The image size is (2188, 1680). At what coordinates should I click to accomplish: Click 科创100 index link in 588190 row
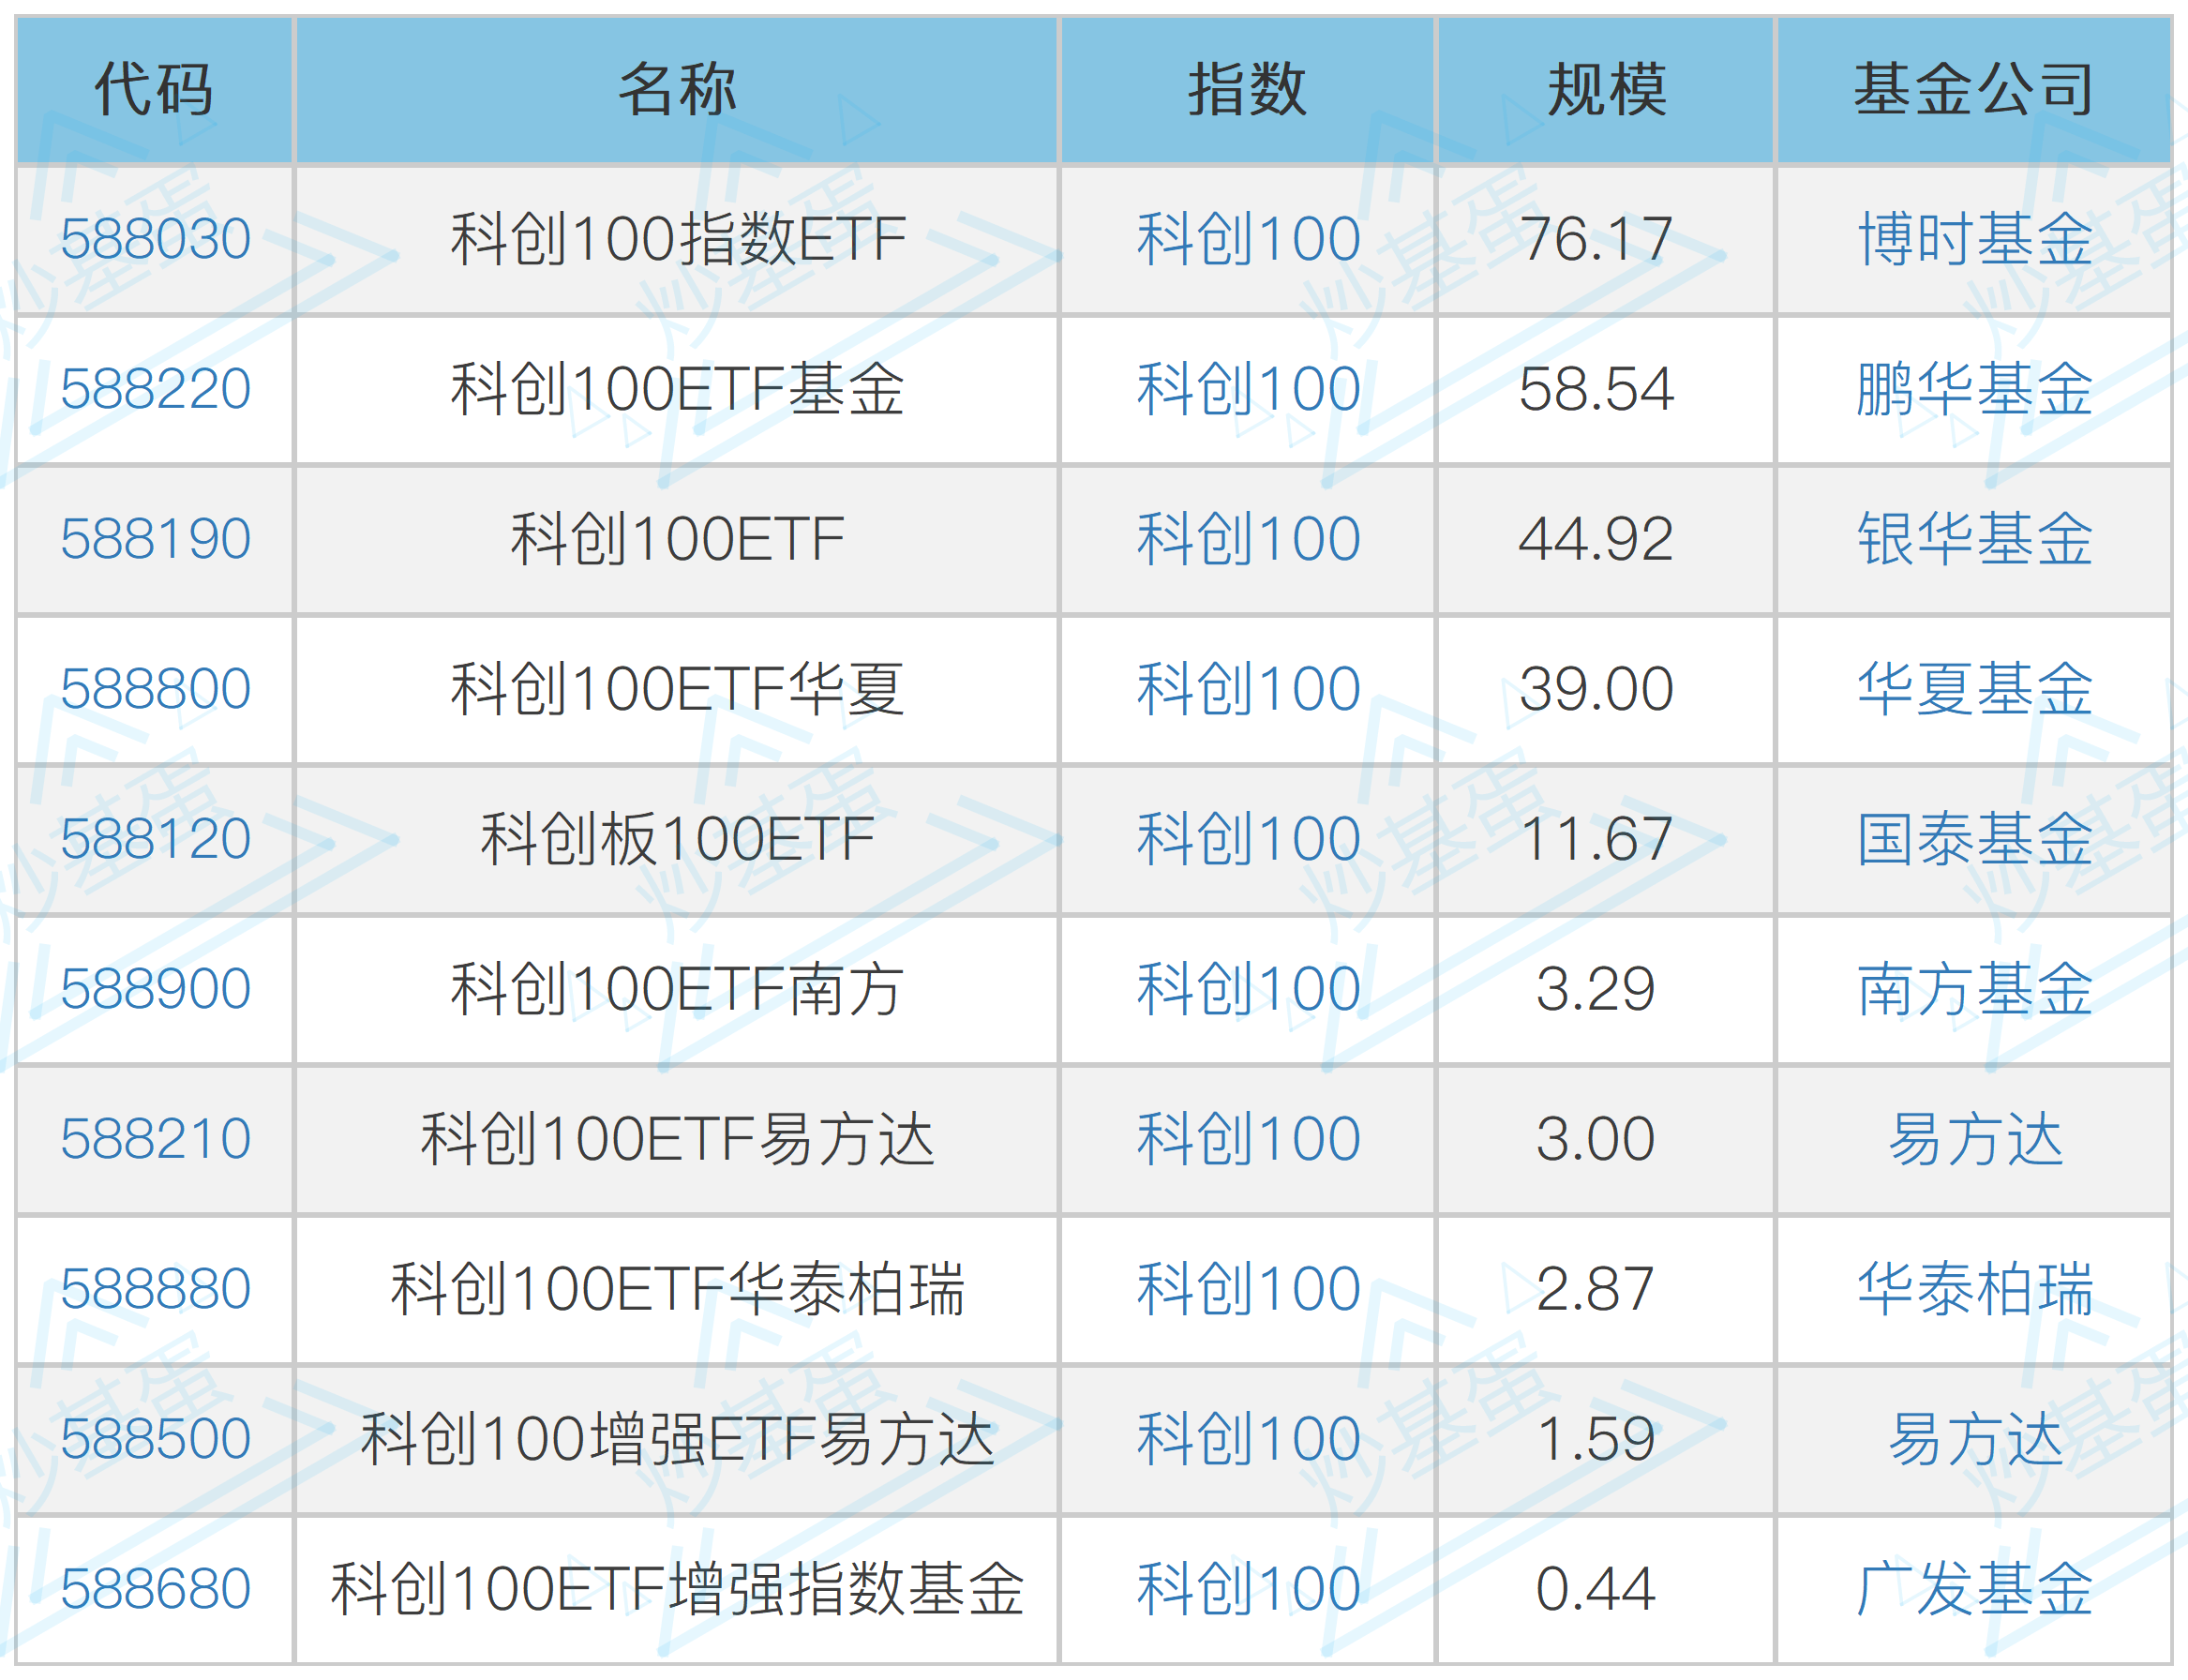coord(1248,539)
